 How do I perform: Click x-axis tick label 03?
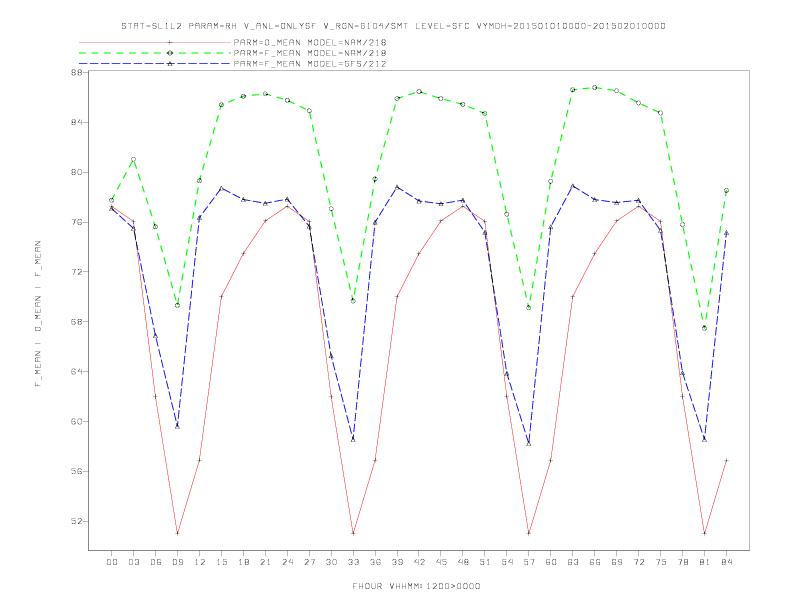(x=133, y=562)
